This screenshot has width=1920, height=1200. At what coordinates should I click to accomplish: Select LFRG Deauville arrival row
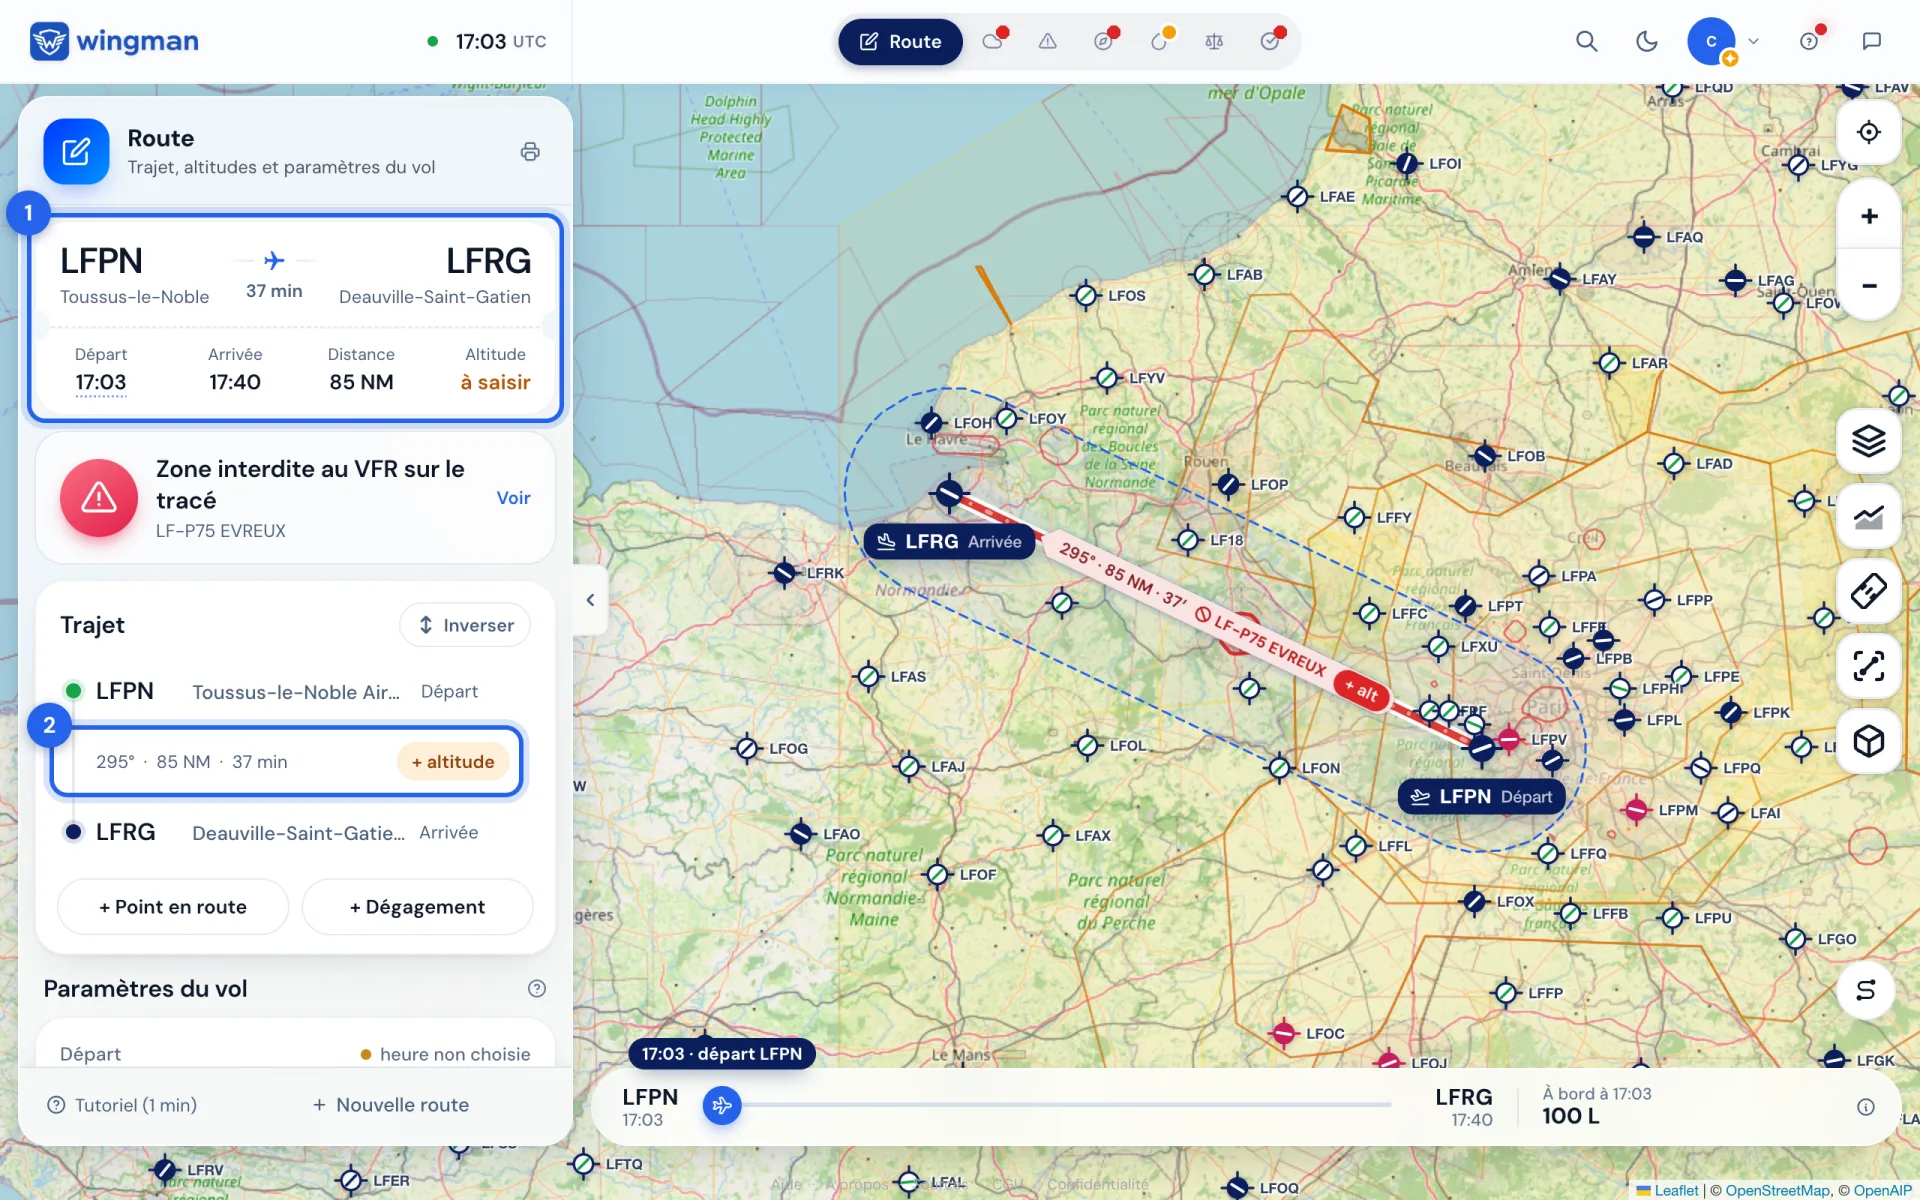click(286, 833)
